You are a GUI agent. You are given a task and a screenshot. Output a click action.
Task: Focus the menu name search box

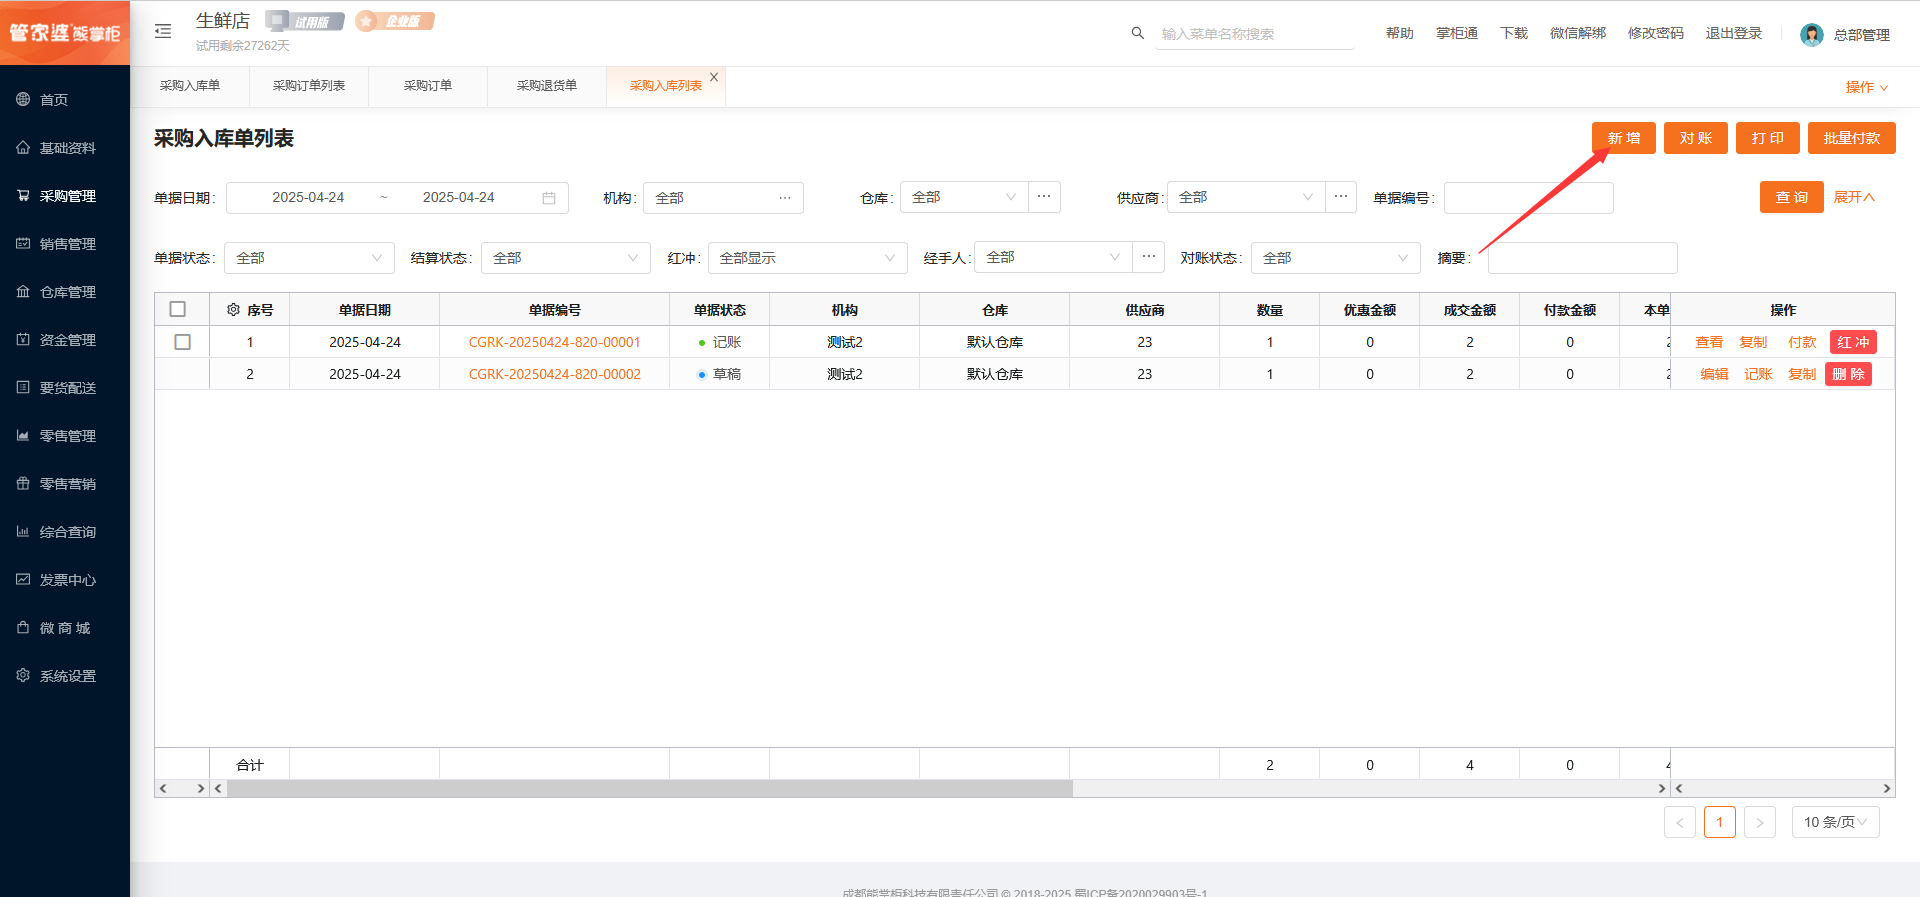tap(1254, 34)
